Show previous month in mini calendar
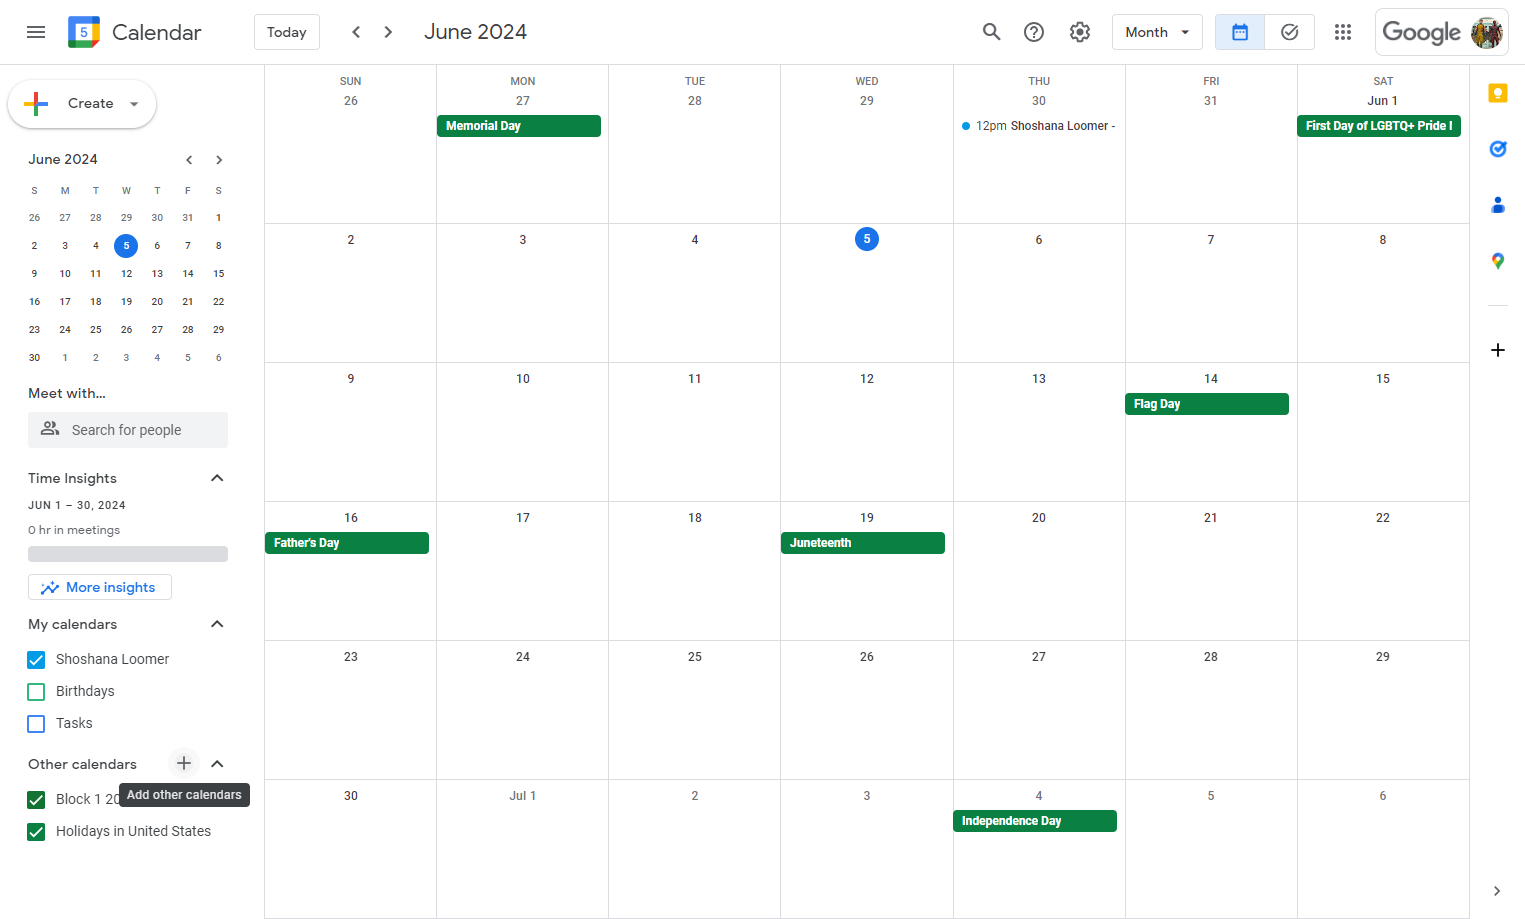Screen dimensions: 1525x919 (188, 160)
